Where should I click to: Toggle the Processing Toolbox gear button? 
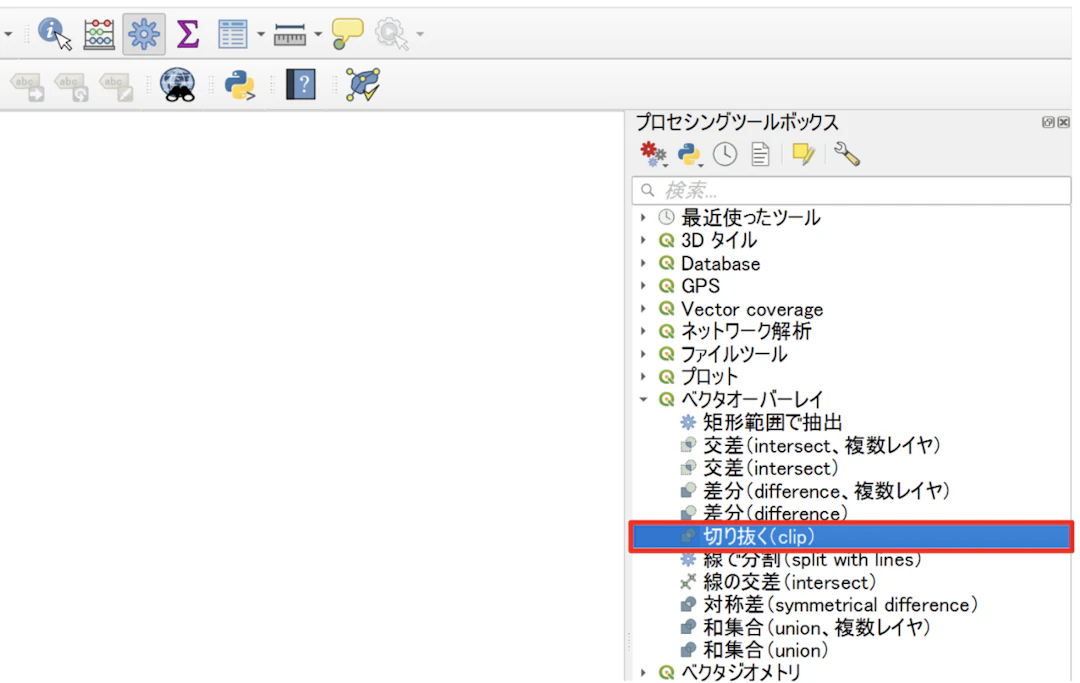point(144,34)
